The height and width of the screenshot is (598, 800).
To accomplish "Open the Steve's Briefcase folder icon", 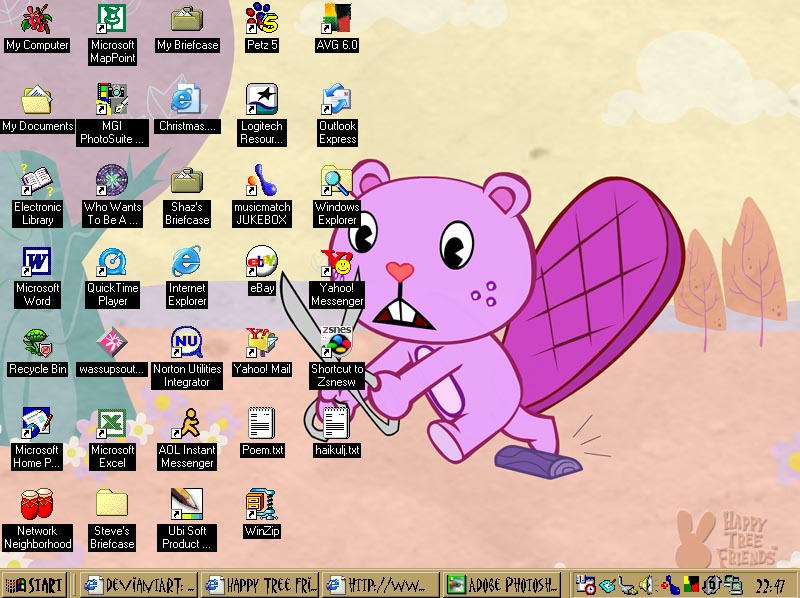I will (112, 504).
